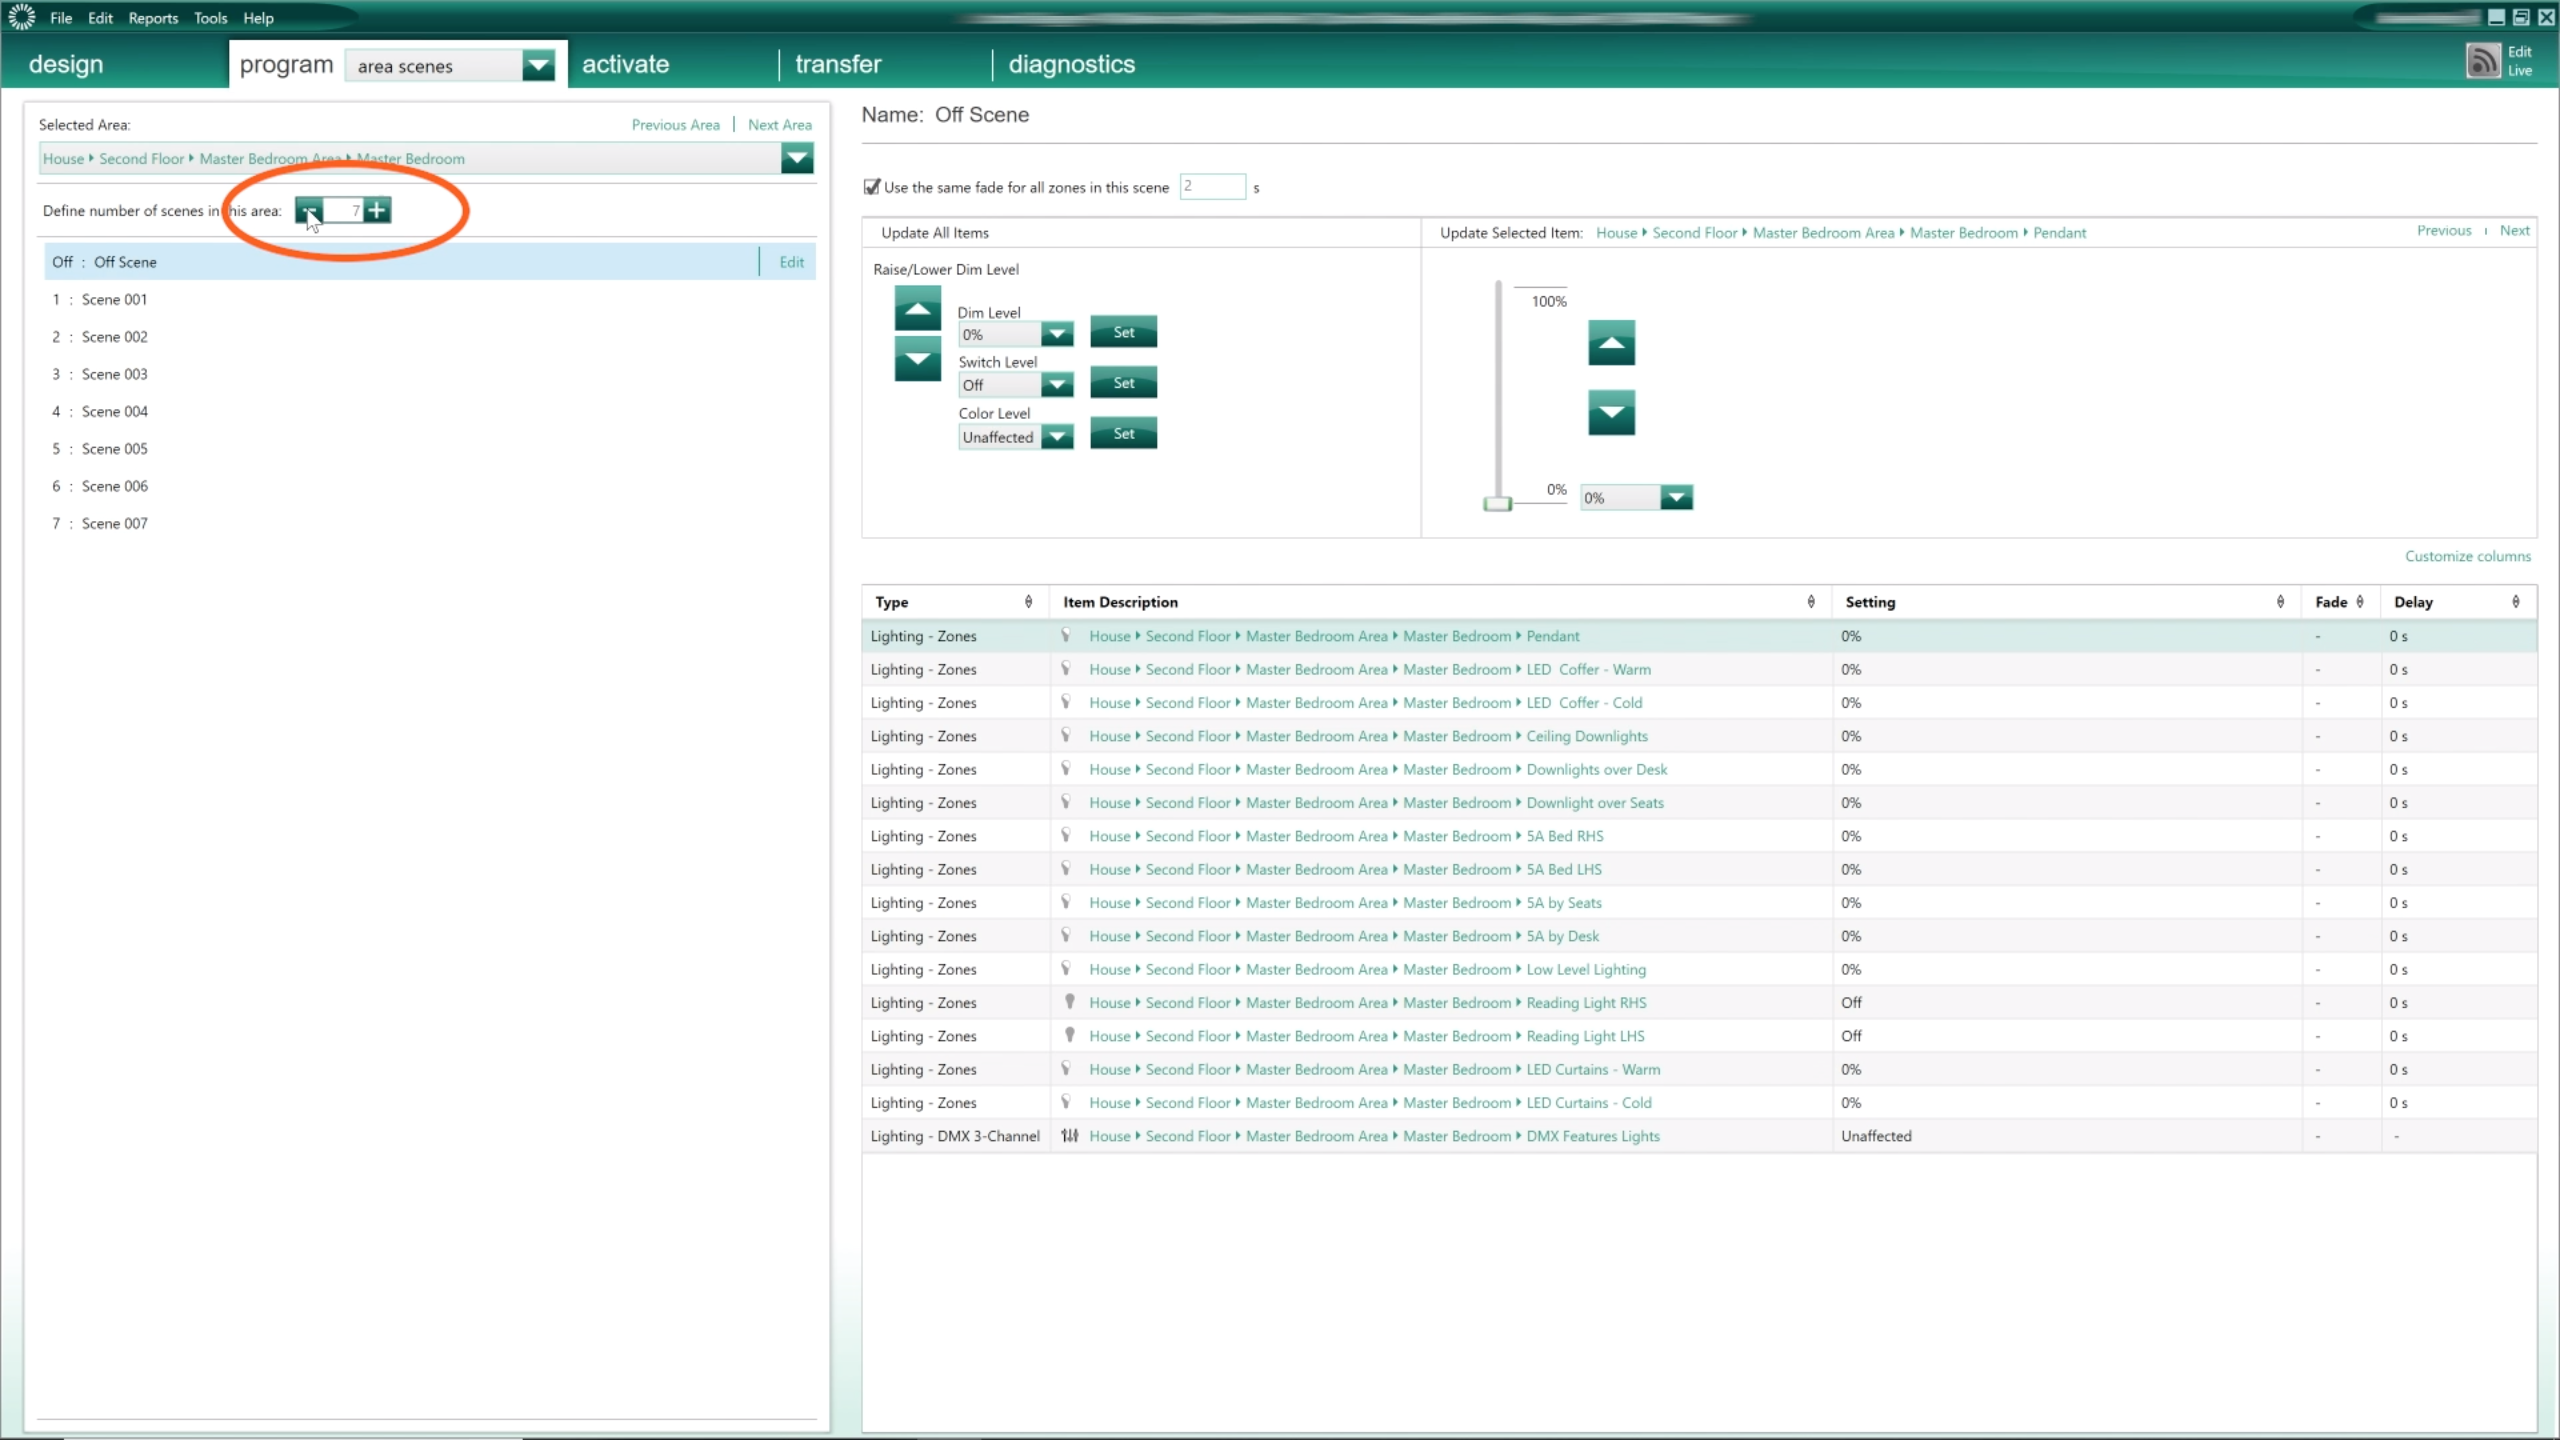Image resolution: width=2560 pixels, height=1440 pixels.
Task: Click bulb icon for LED Curtains - Cold row
Action: pos(1067,1102)
